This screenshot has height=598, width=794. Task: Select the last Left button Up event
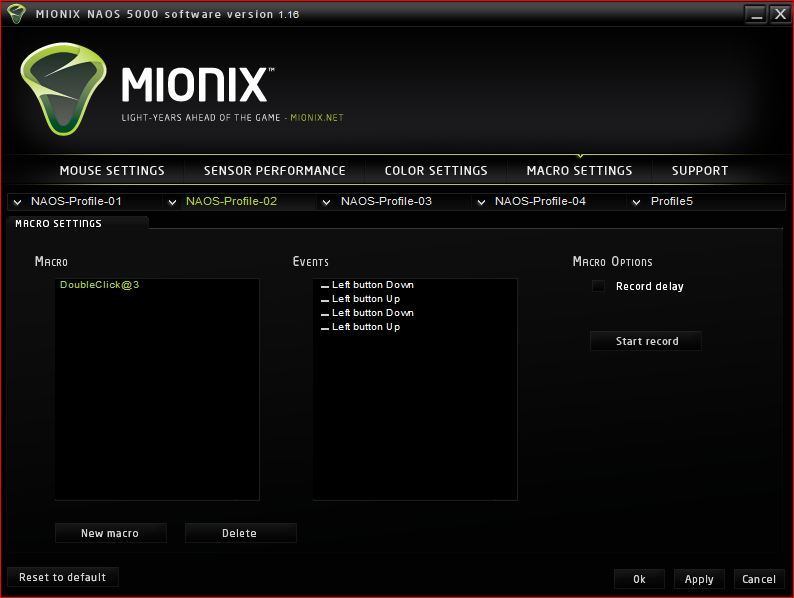click(366, 327)
